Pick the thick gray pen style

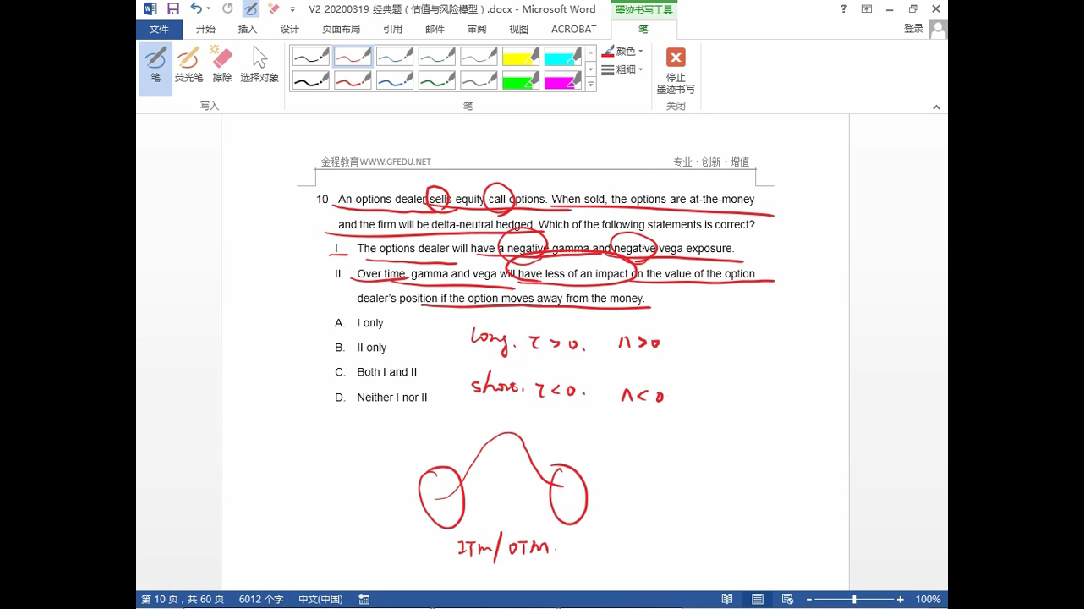click(479, 81)
